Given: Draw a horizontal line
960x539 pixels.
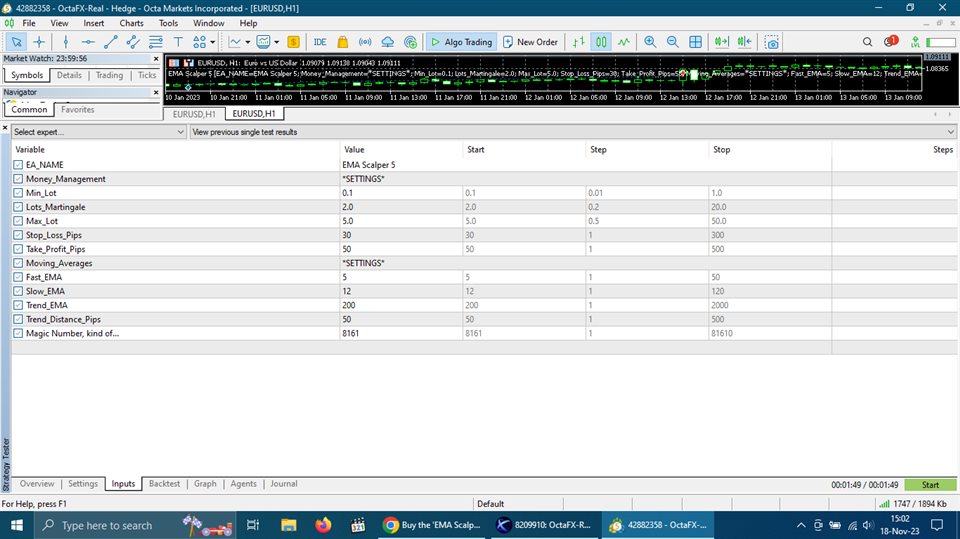Looking at the screenshot, I should pyautogui.click(x=88, y=42).
